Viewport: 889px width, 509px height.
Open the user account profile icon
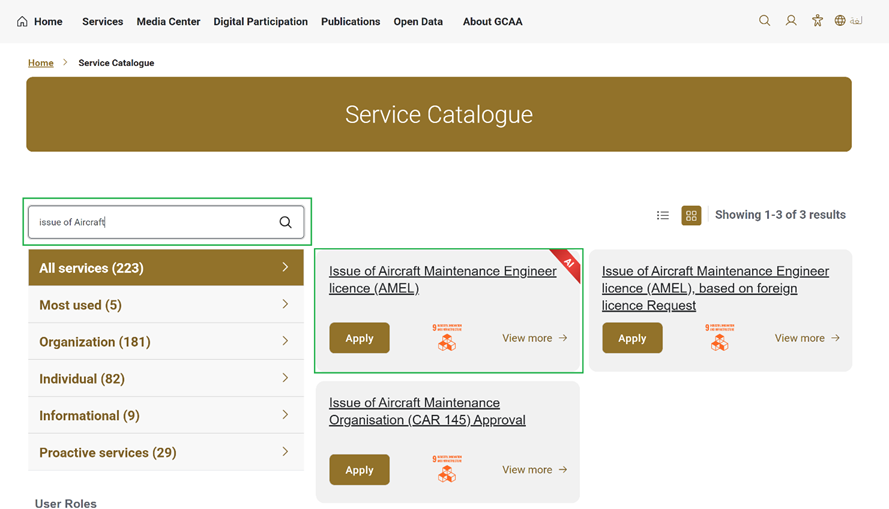pos(791,21)
